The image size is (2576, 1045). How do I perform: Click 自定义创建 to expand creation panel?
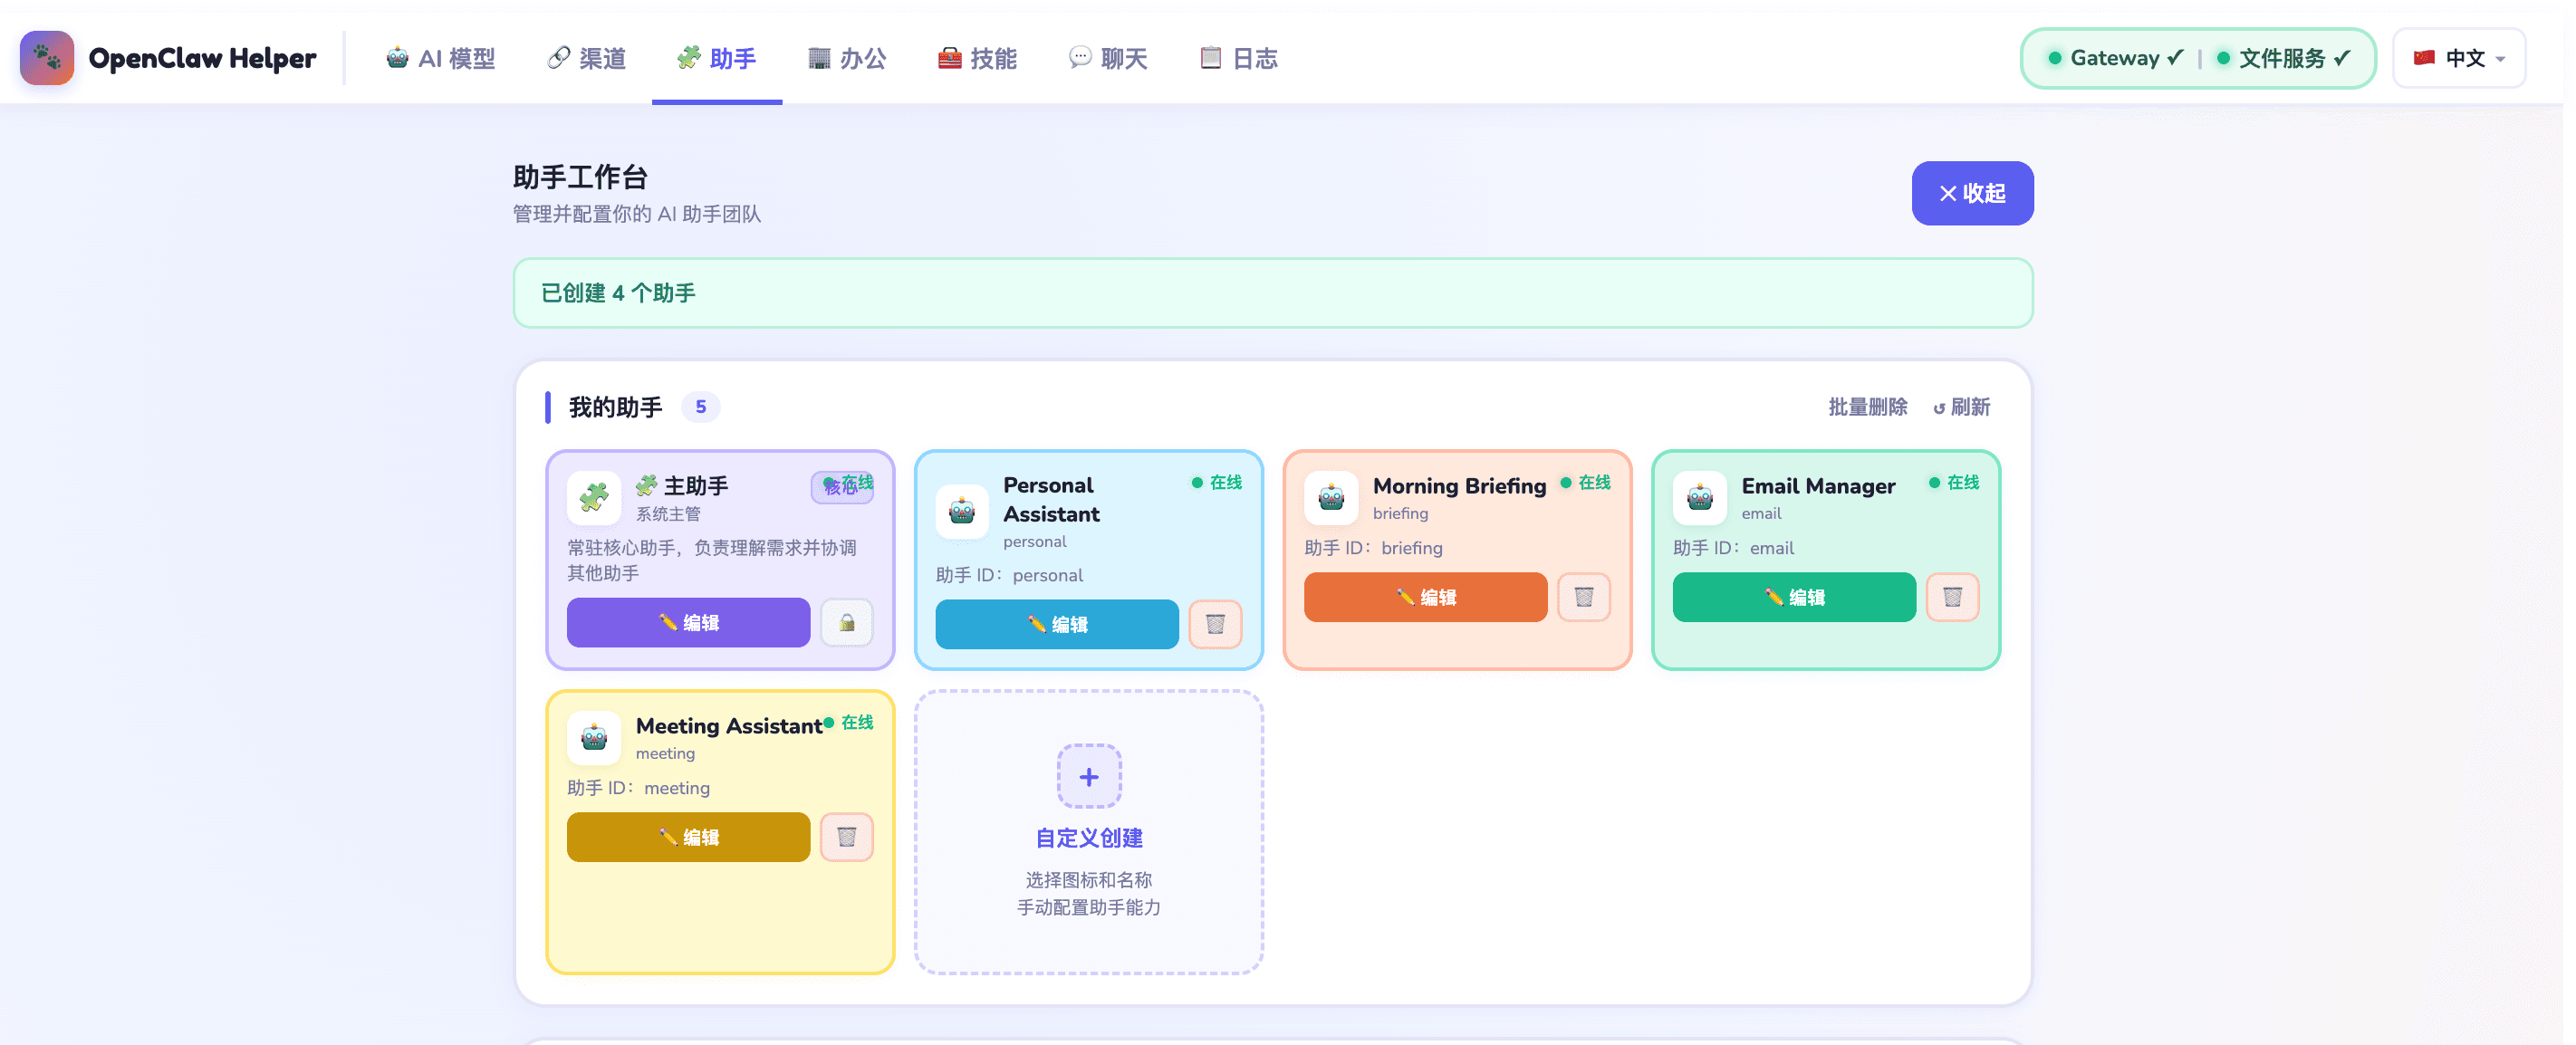coord(1088,838)
